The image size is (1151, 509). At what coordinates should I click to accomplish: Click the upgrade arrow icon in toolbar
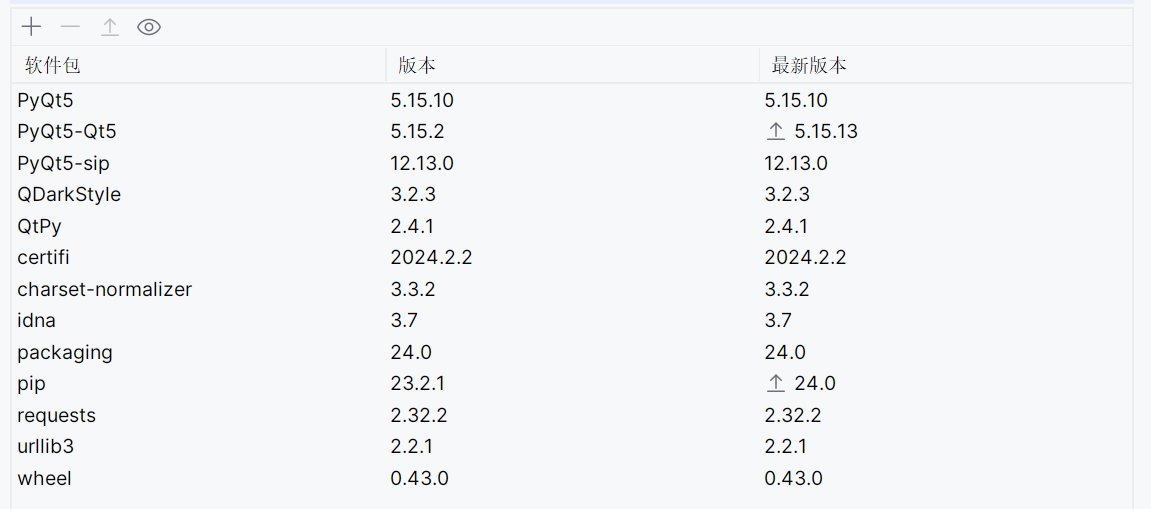pos(110,28)
